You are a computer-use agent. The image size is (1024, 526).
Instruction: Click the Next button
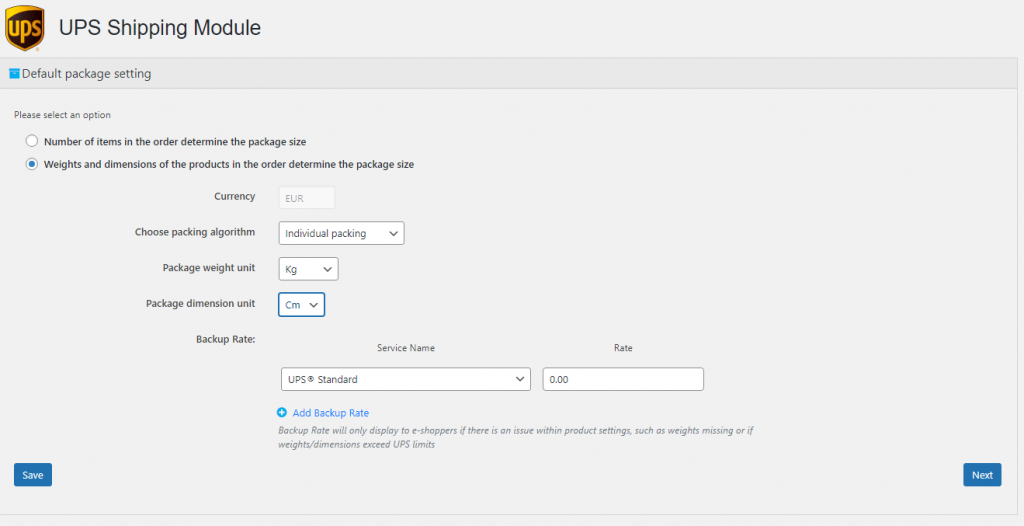(982, 475)
